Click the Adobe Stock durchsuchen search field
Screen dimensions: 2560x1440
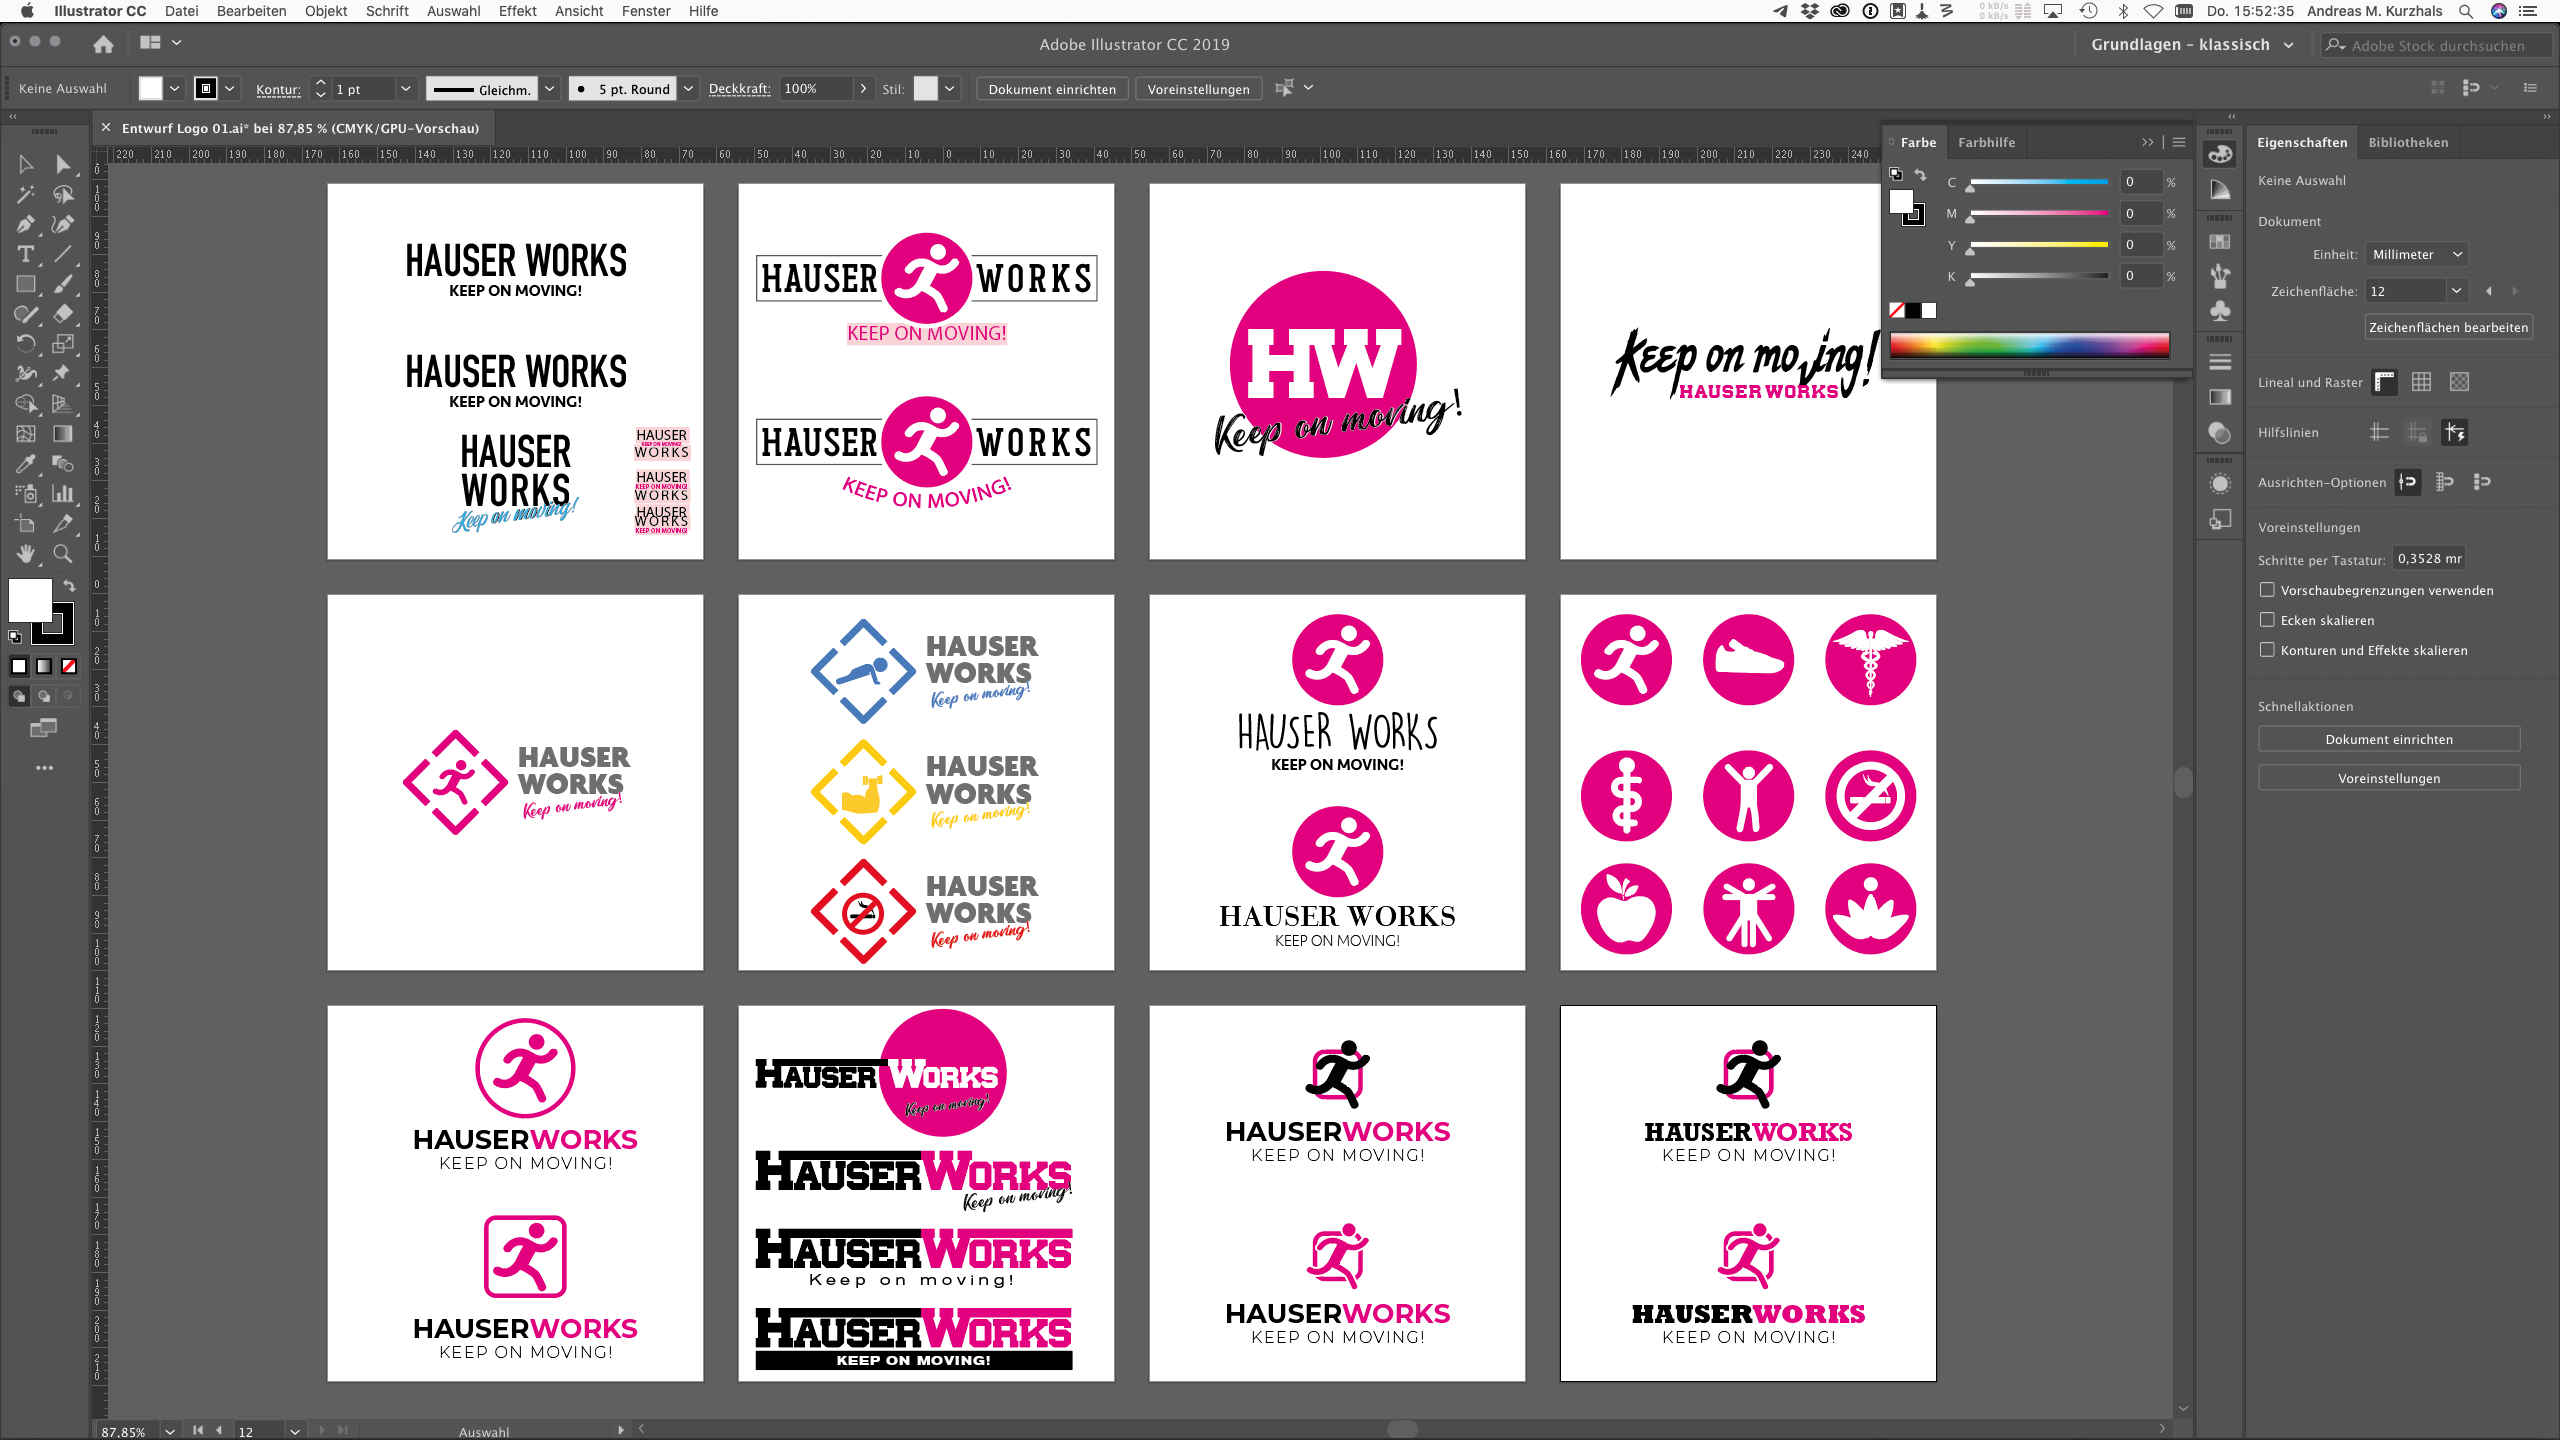[x=2437, y=45]
